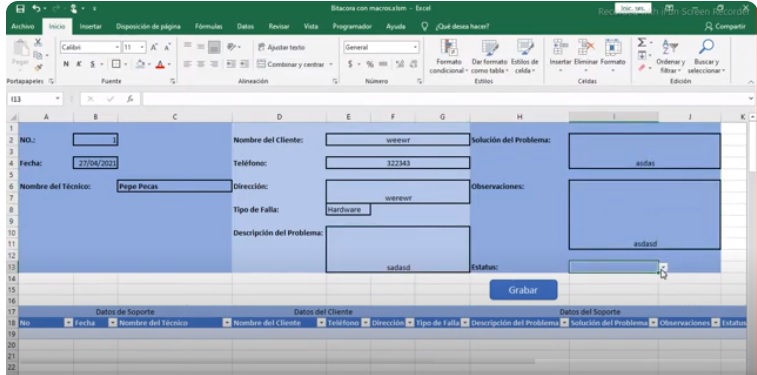Click the AutoSum sigma icon
Image resolution: width=757 pixels, height=375 pixels.
click(x=642, y=43)
